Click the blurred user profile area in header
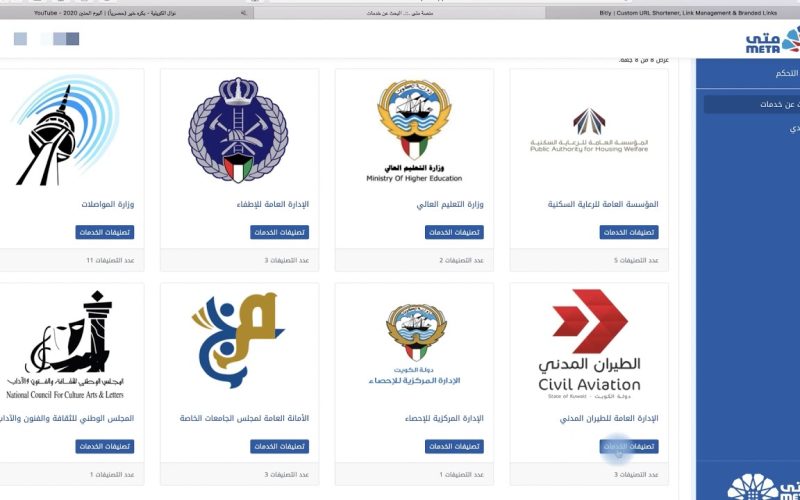Viewport: 800px width, 500px height. coord(46,39)
